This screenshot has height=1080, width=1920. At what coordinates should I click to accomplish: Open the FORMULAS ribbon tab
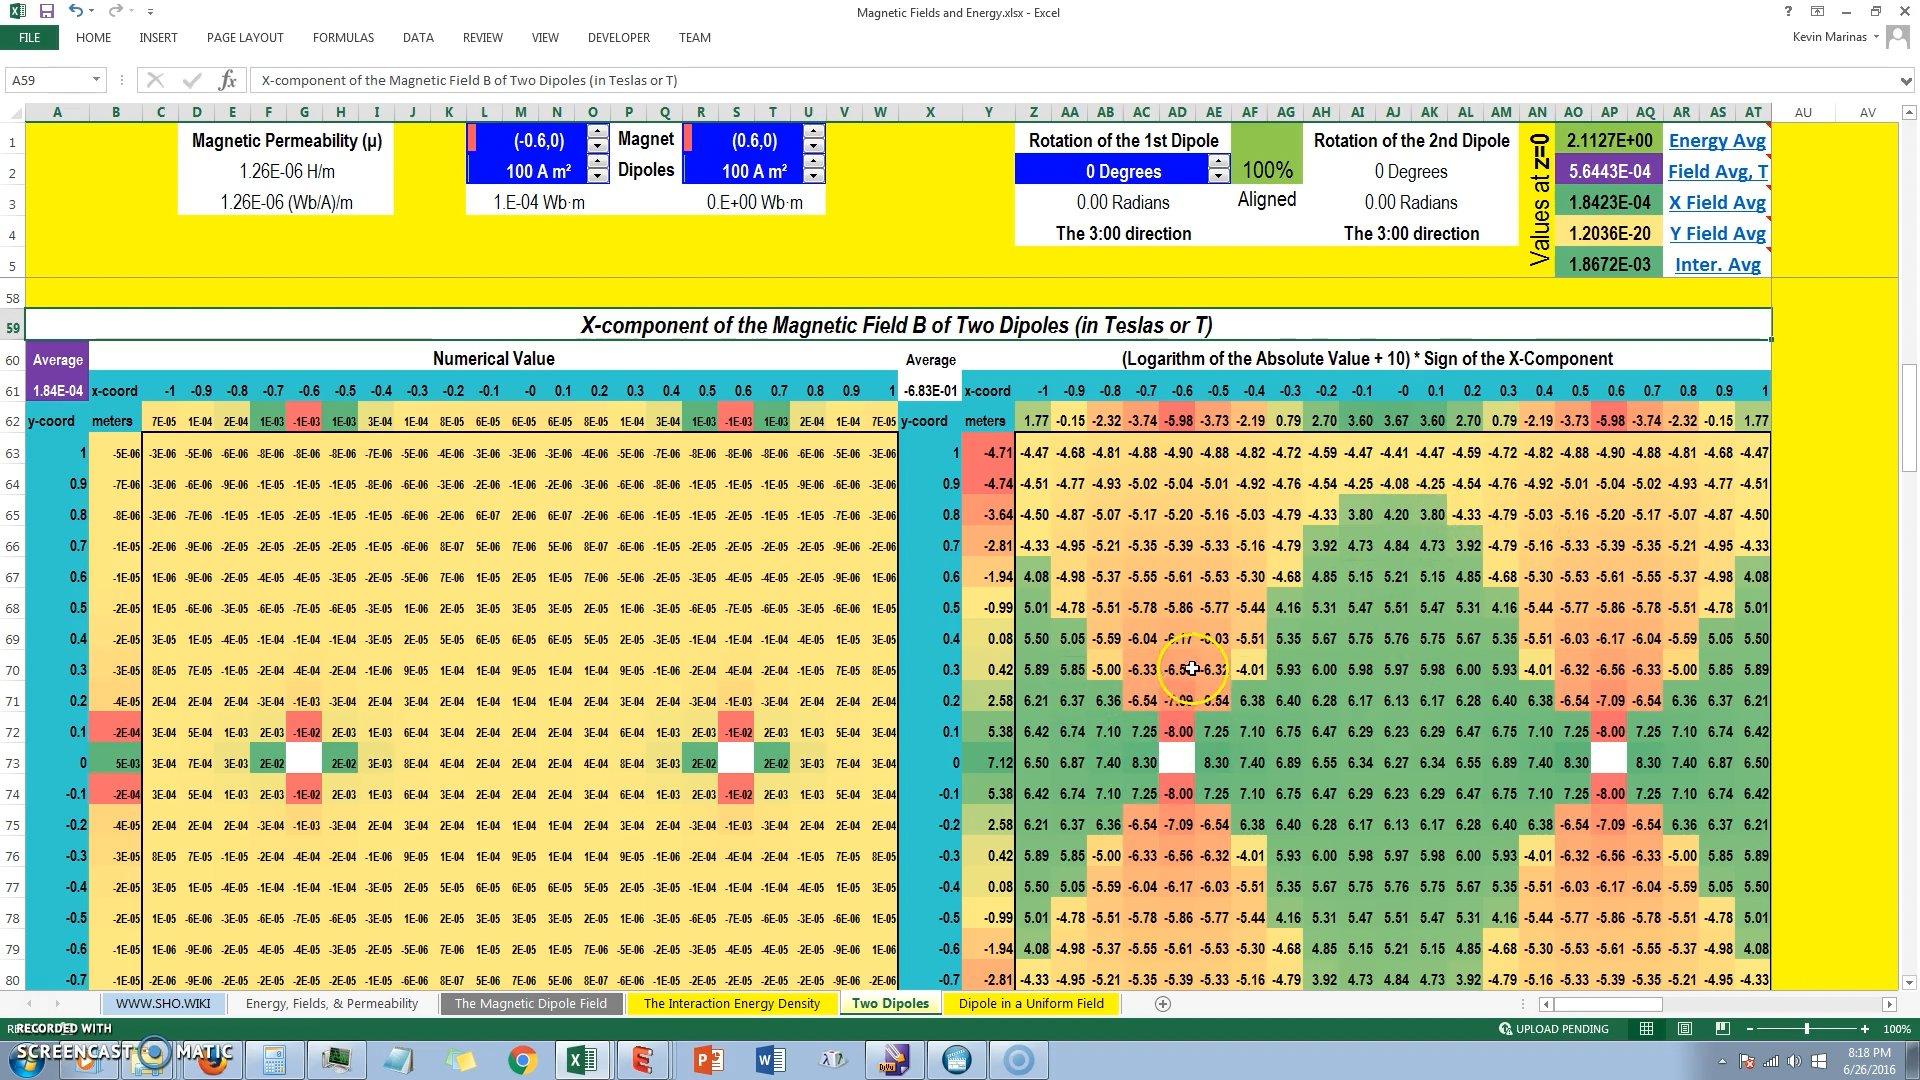[x=343, y=38]
